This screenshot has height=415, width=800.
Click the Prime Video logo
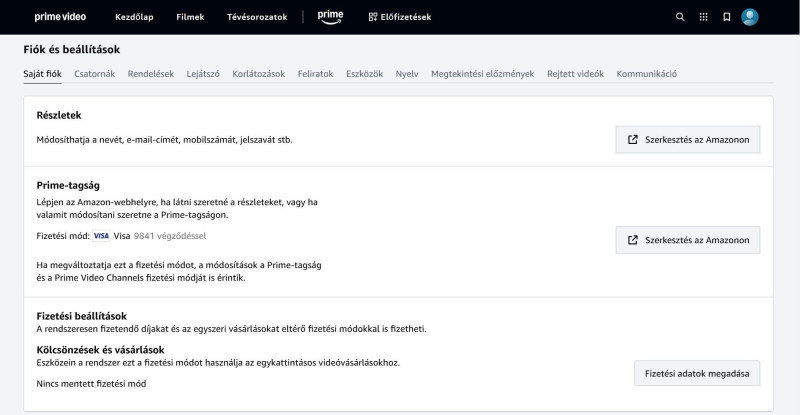[x=60, y=17]
